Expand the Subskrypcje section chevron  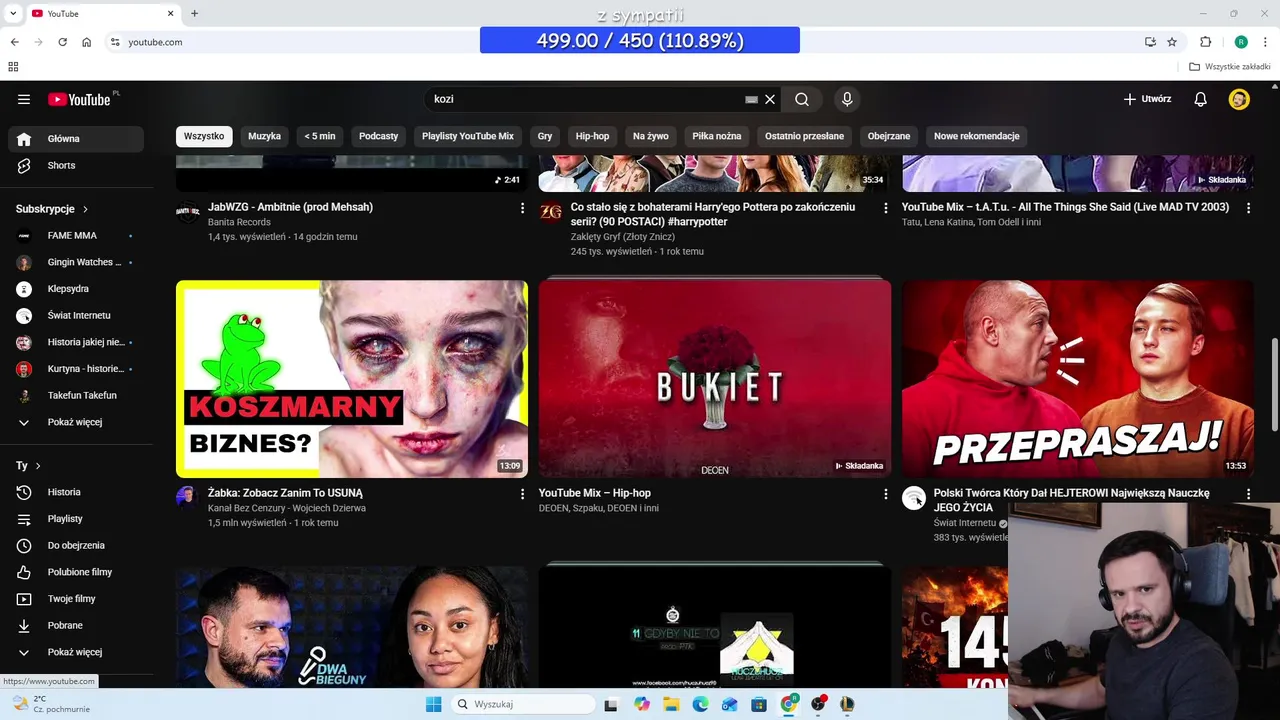coord(85,209)
